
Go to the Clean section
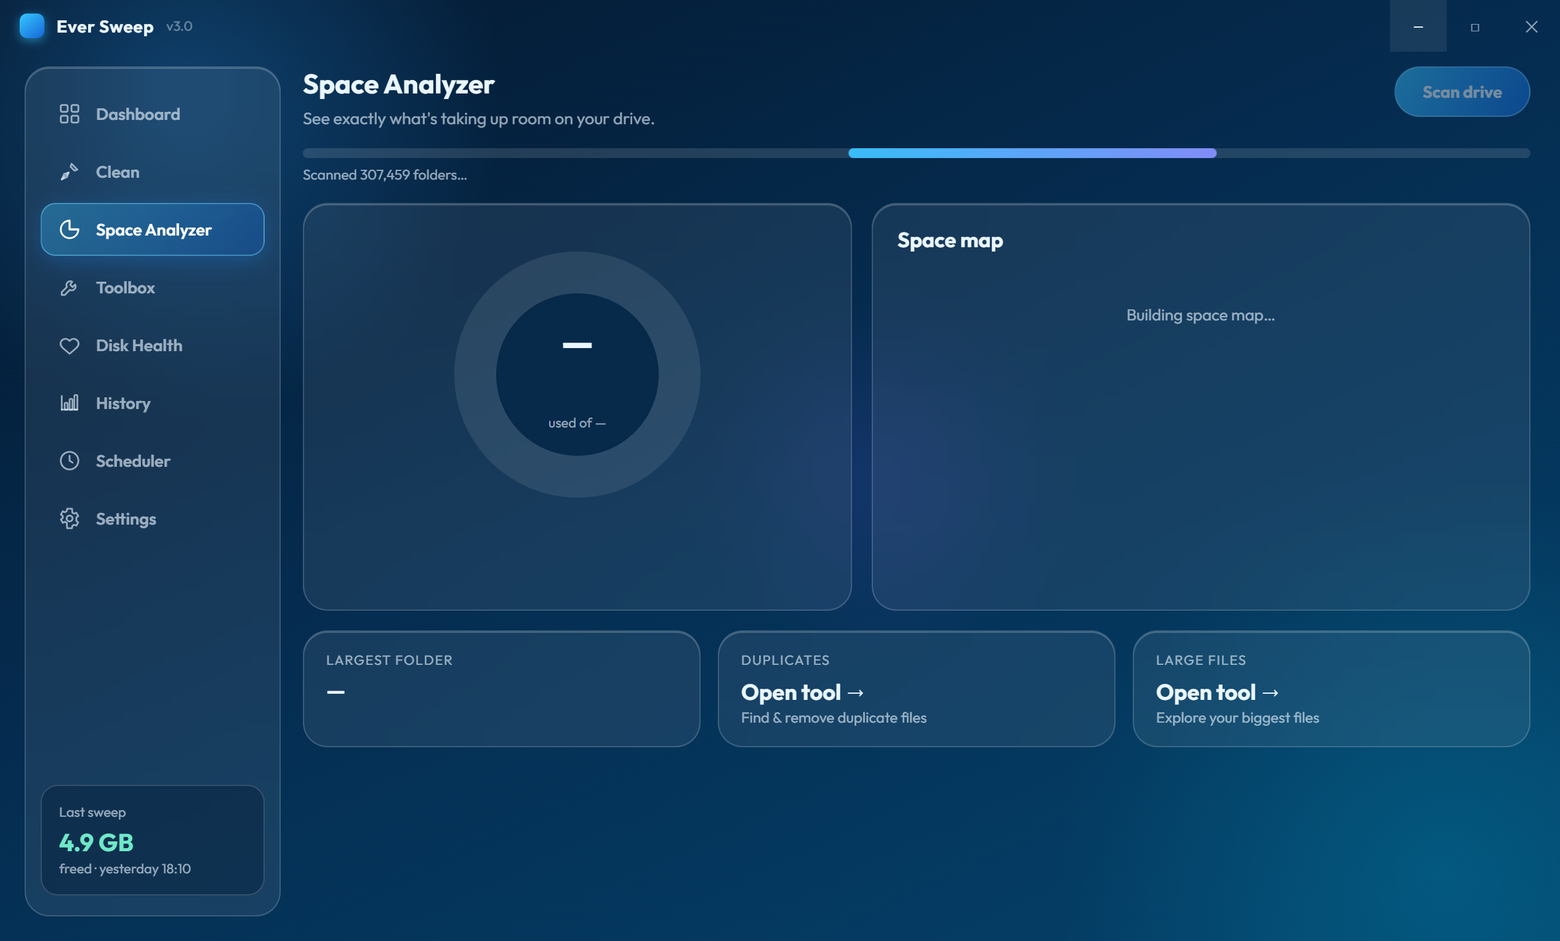click(152, 172)
